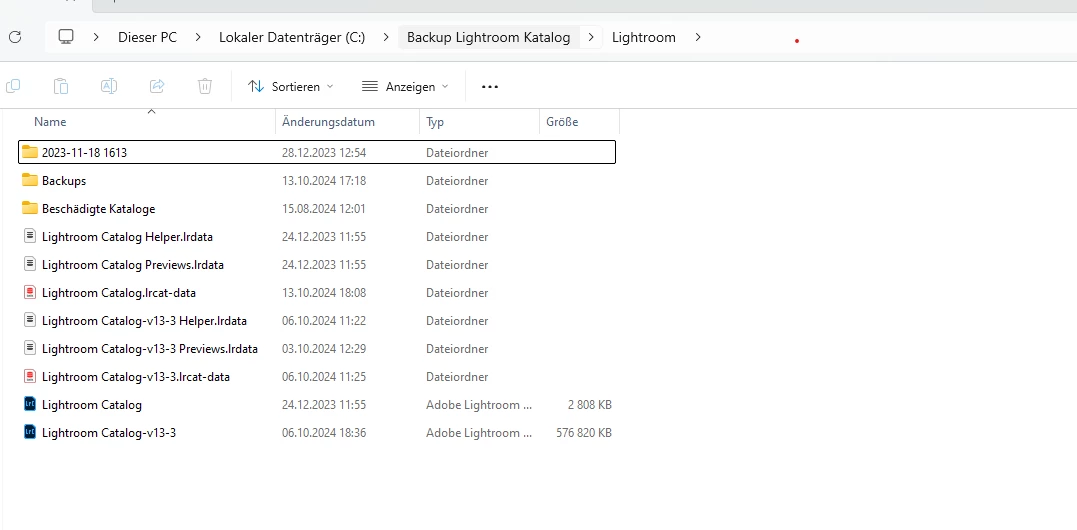Navigate to Dieser PC in breadcrumb

(148, 37)
